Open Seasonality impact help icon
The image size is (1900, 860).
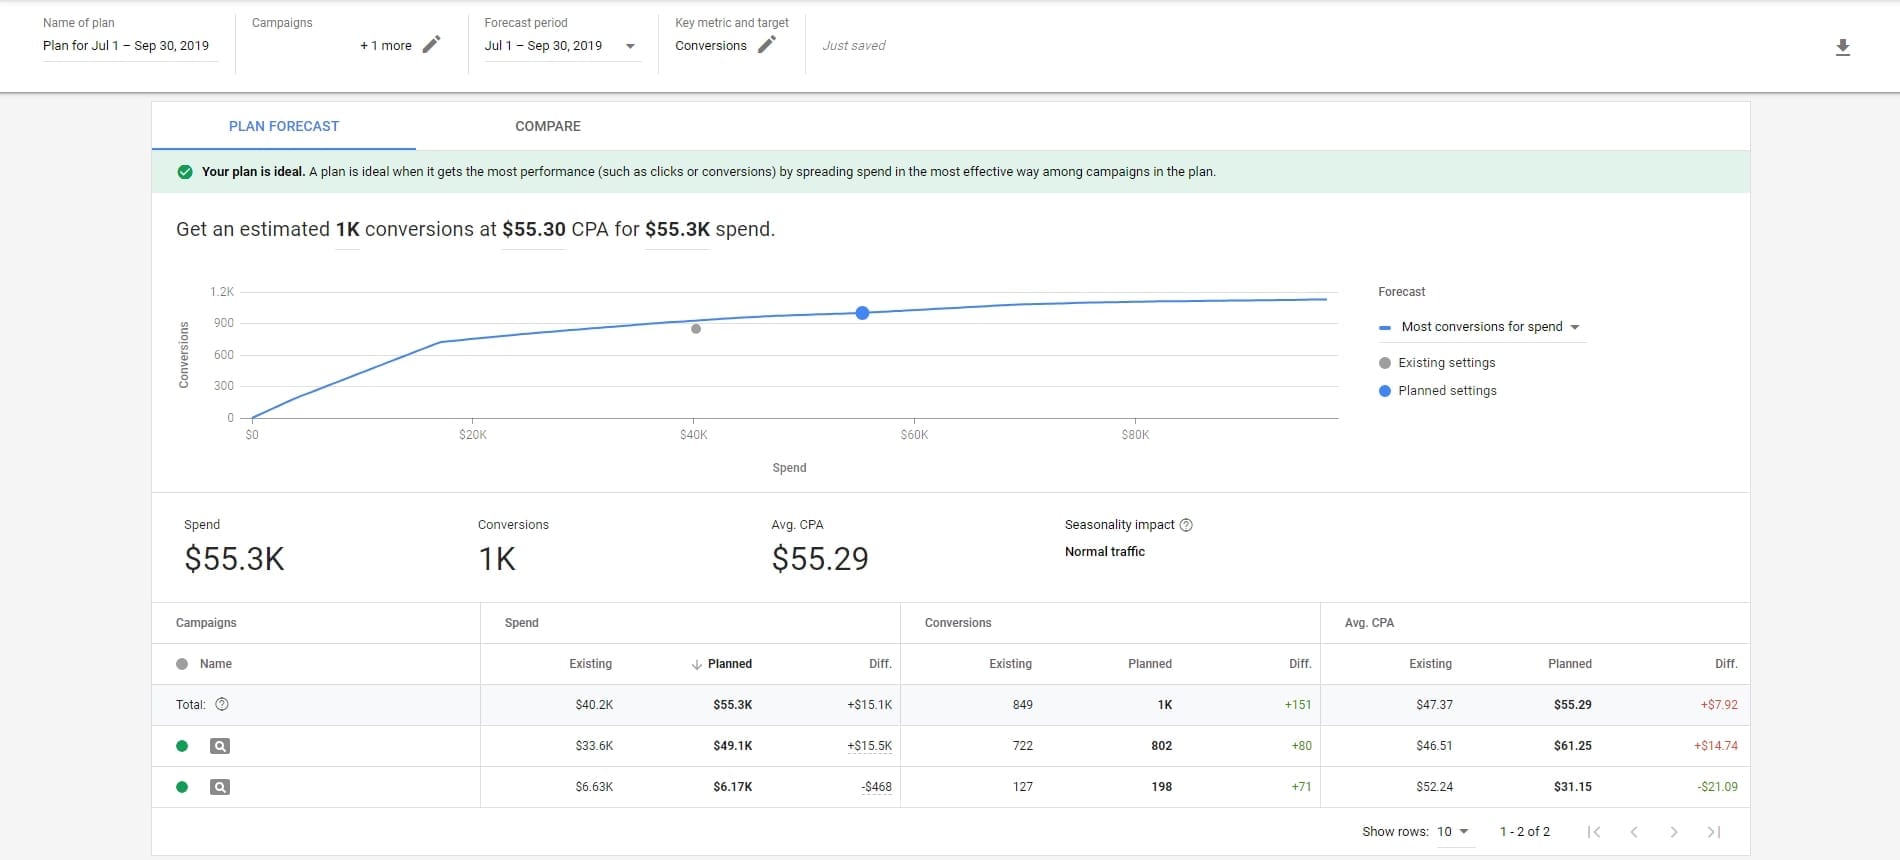click(x=1186, y=525)
